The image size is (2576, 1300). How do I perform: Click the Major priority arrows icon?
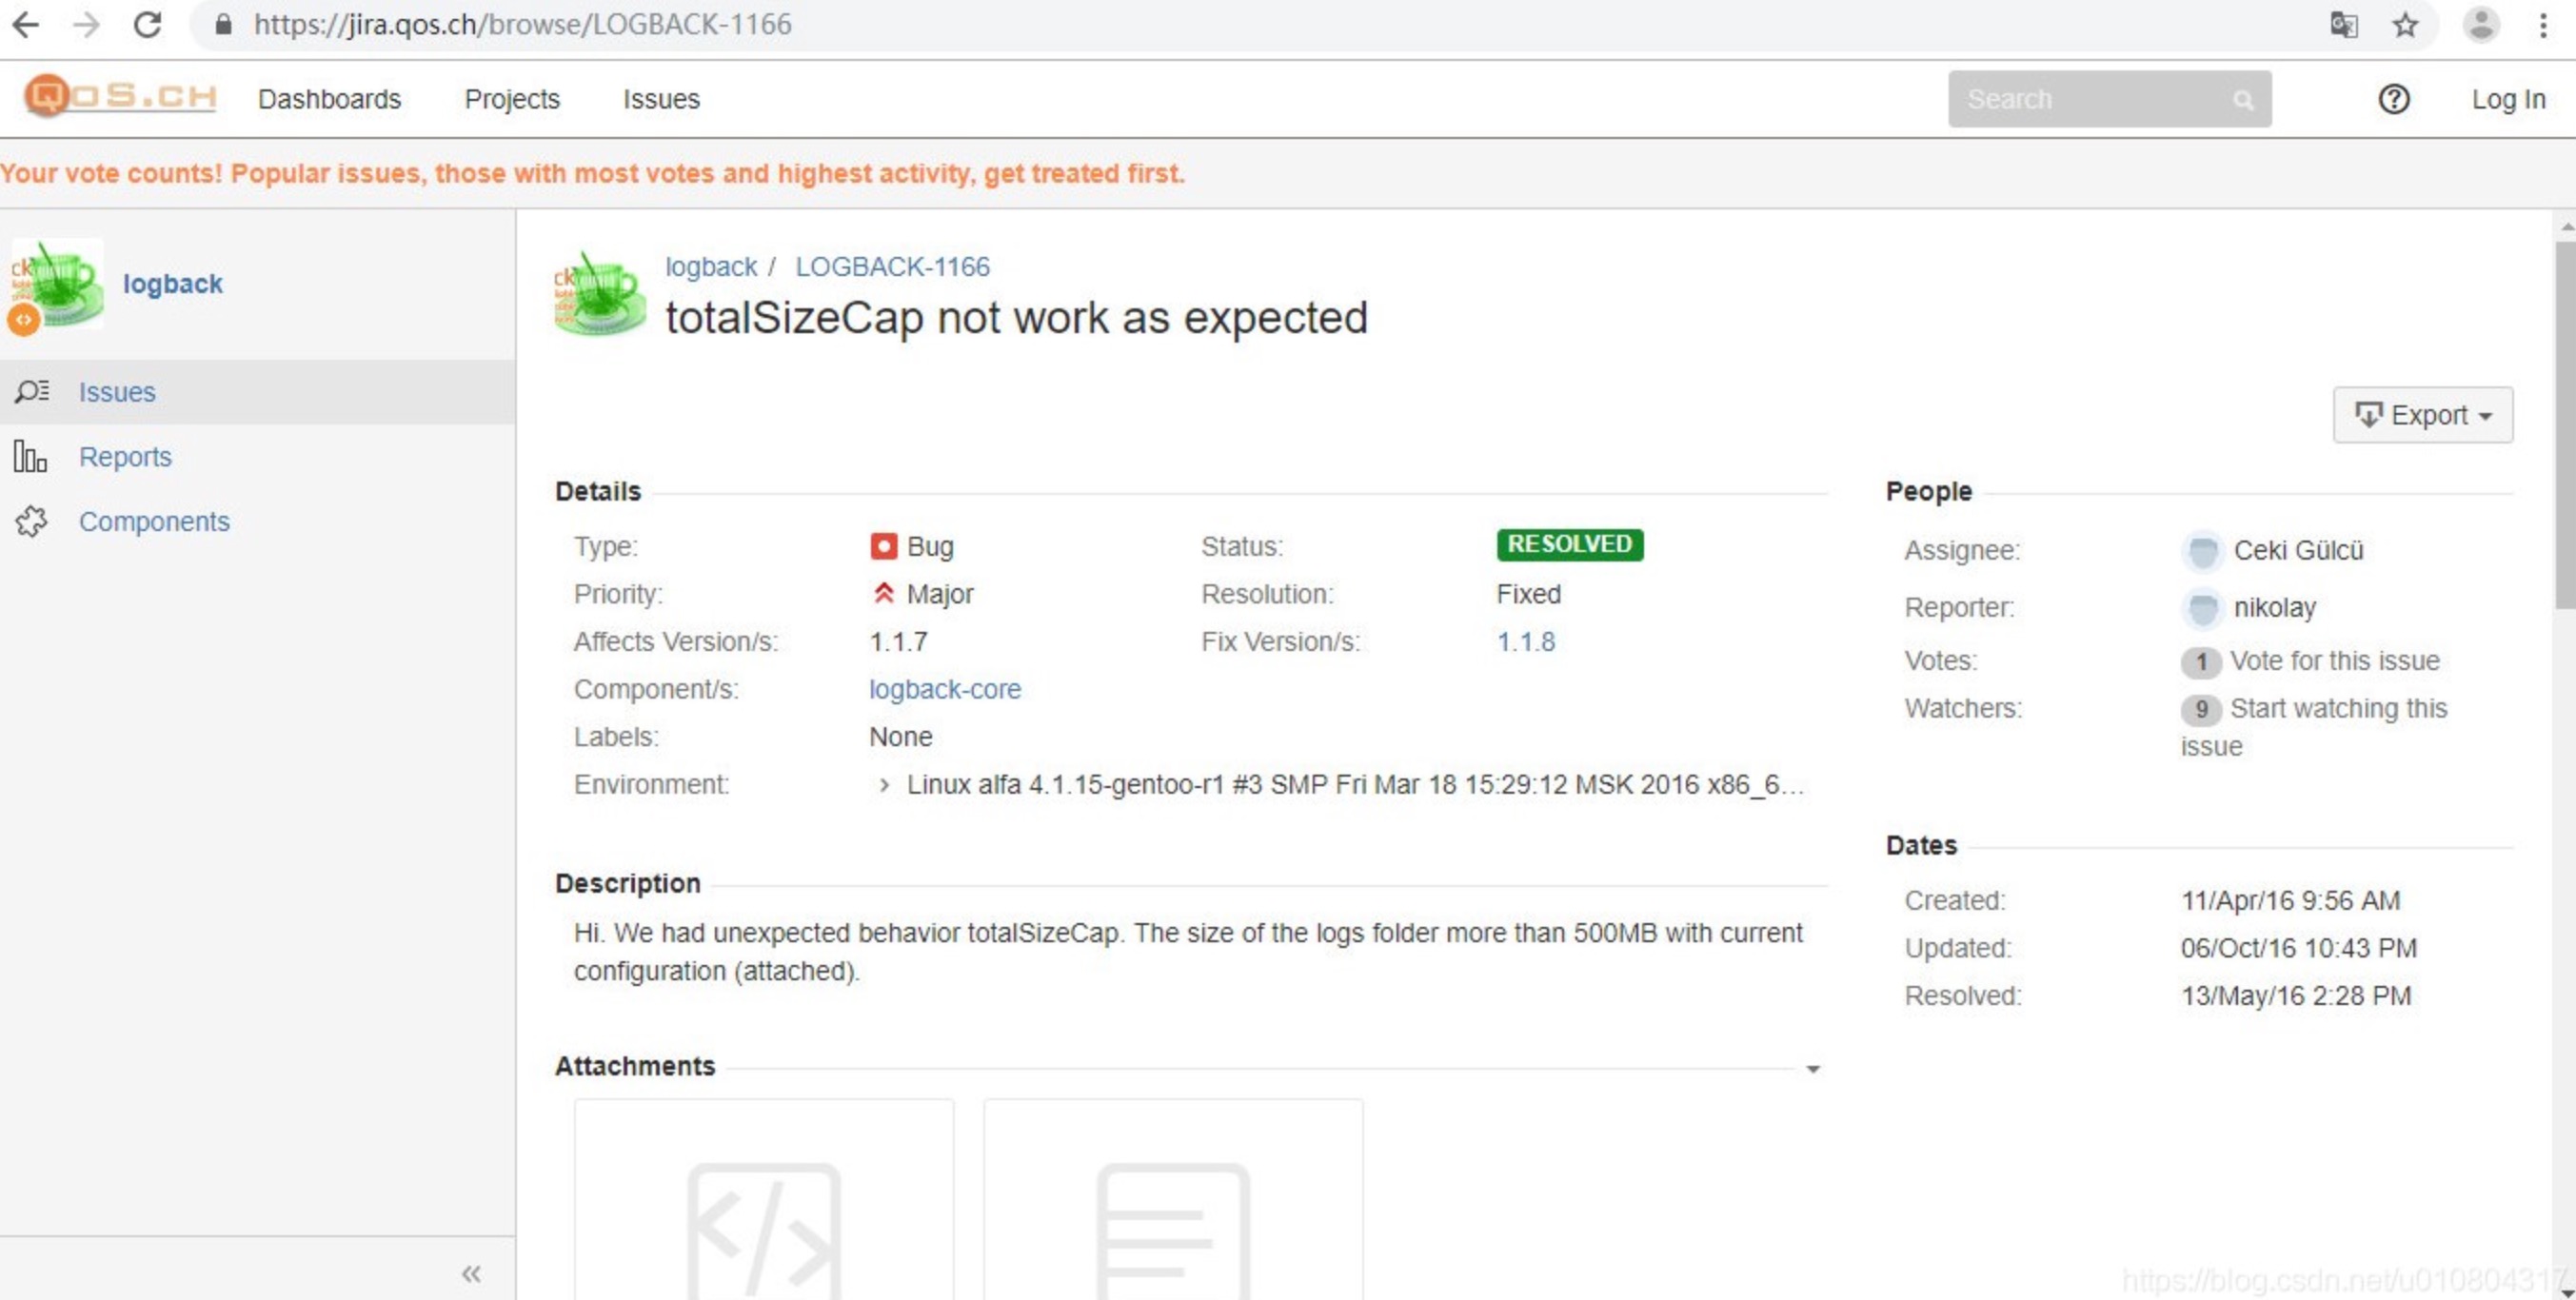(883, 593)
